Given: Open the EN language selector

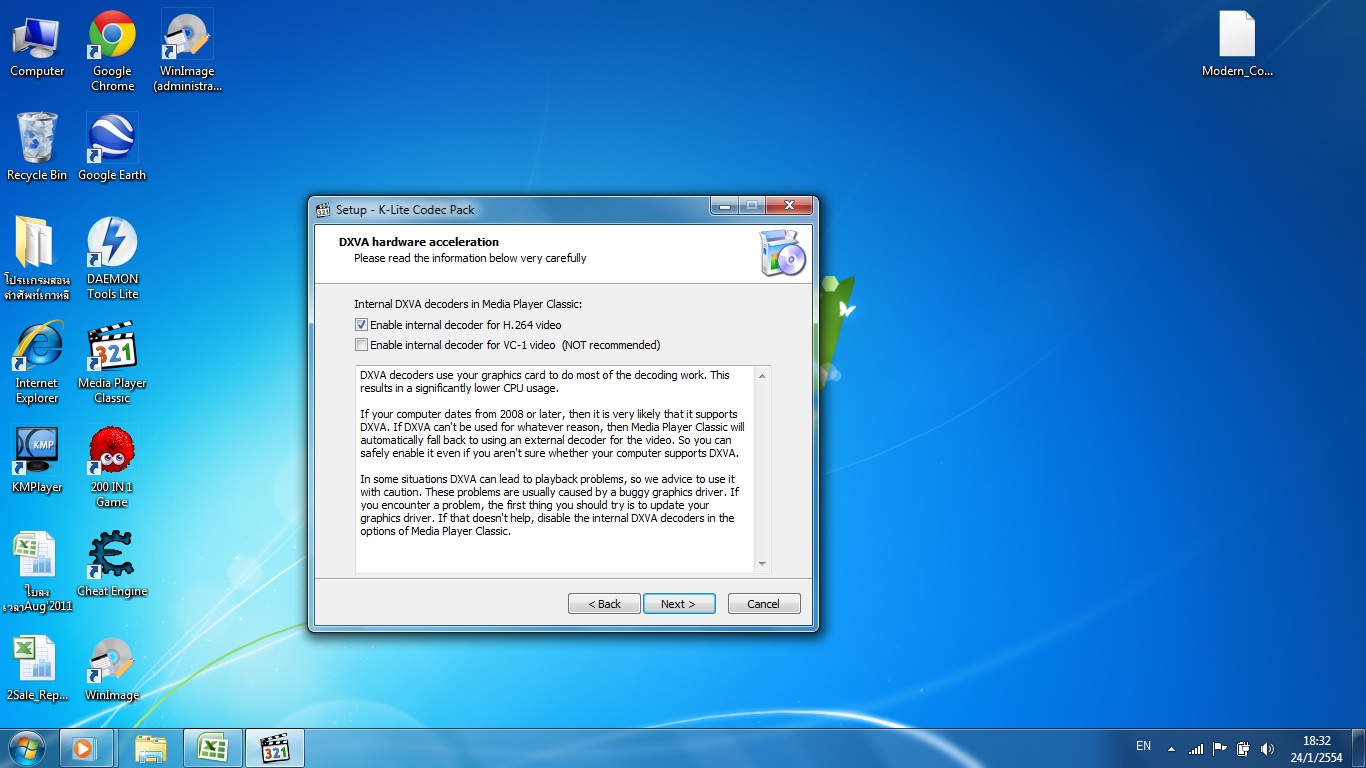Looking at the screenshot, I should pos(1144,746).
